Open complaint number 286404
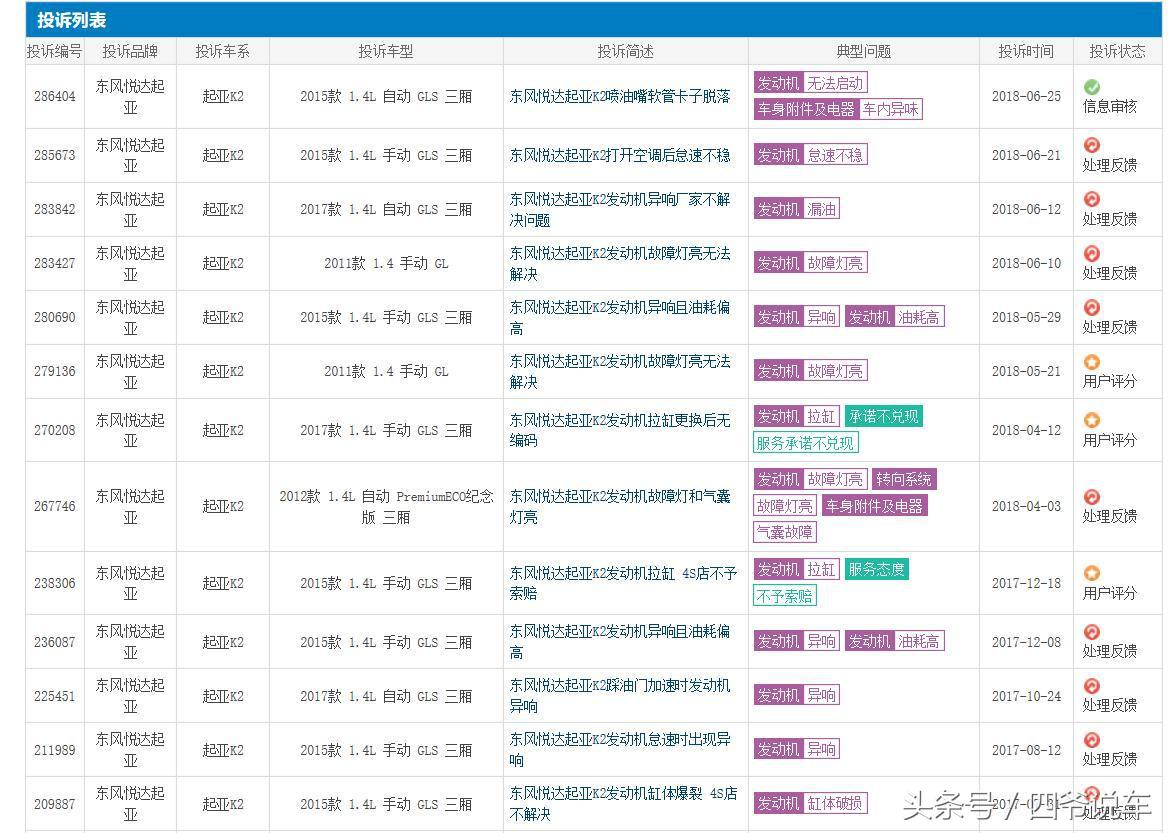This screenshot has height=833, width=1172. coord(55,96)
